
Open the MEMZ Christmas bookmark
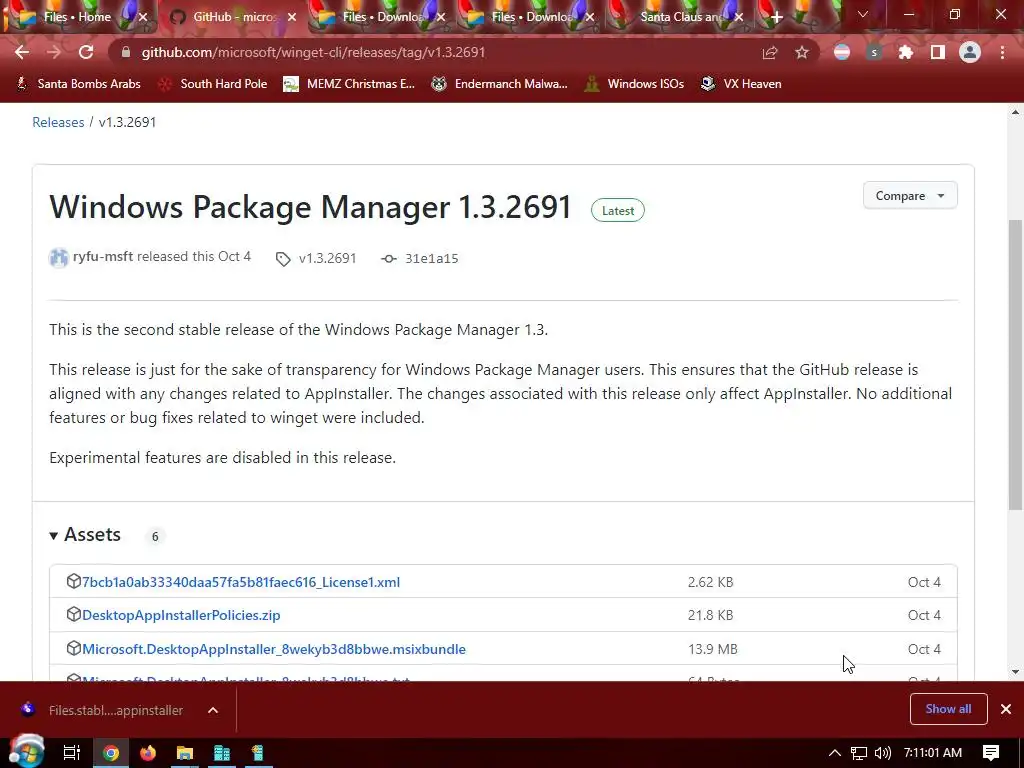point(349,84)
